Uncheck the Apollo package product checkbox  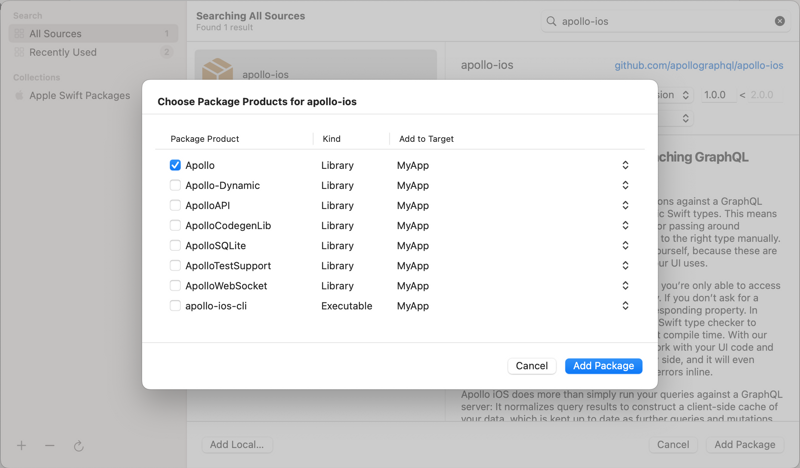click(x=175, y=165)
